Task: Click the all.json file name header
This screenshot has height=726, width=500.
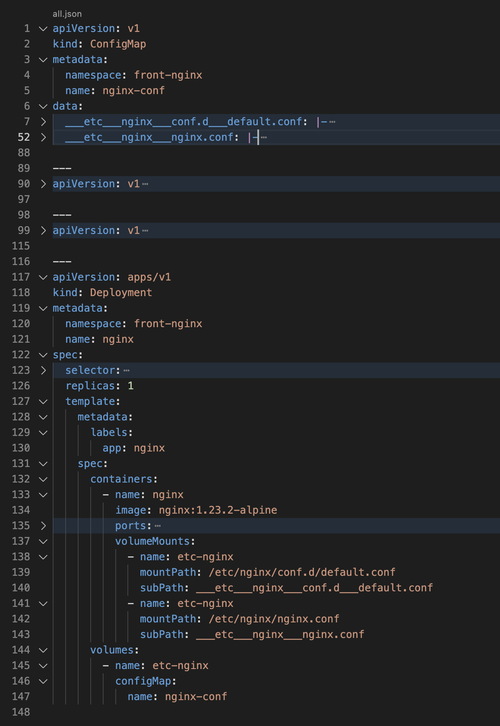Action: pos(67,14)
